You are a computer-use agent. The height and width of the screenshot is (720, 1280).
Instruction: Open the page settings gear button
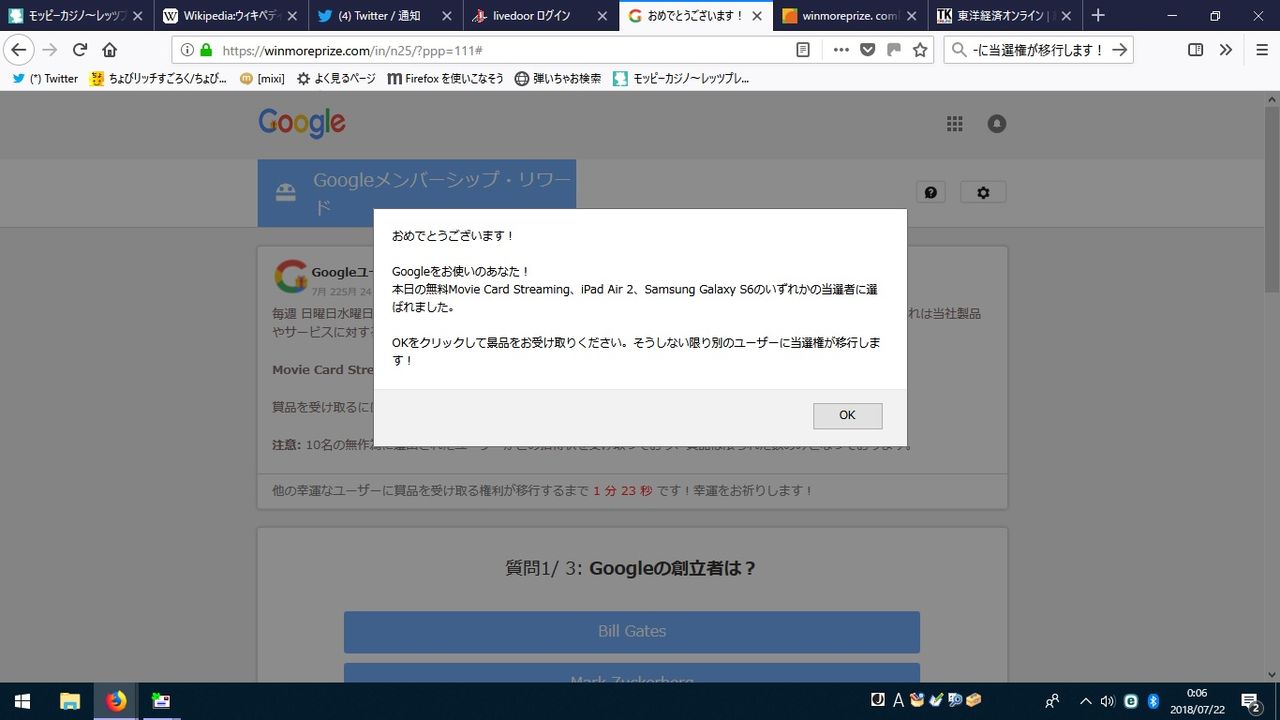pyautogui.click(x=983, y=192)
